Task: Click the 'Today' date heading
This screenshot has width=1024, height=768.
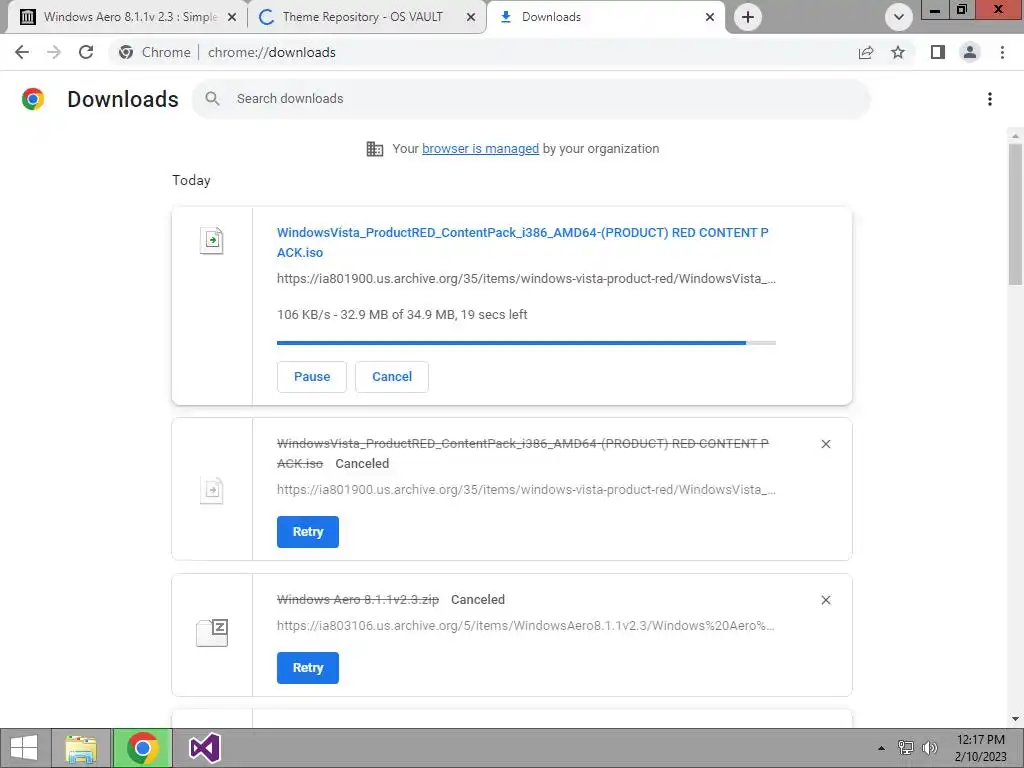Action: [191, 181]
